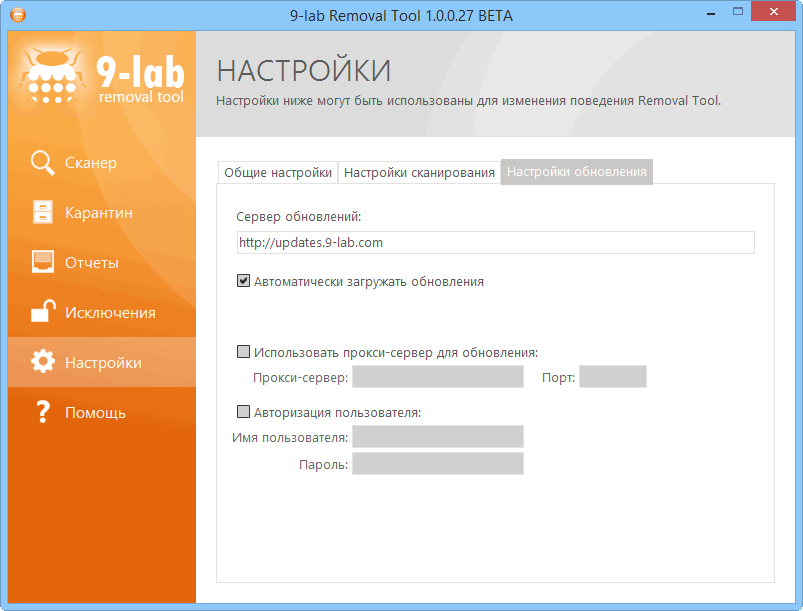803x611 pixels.
Task: Open the Отчеты page
Action: [102, 262]
